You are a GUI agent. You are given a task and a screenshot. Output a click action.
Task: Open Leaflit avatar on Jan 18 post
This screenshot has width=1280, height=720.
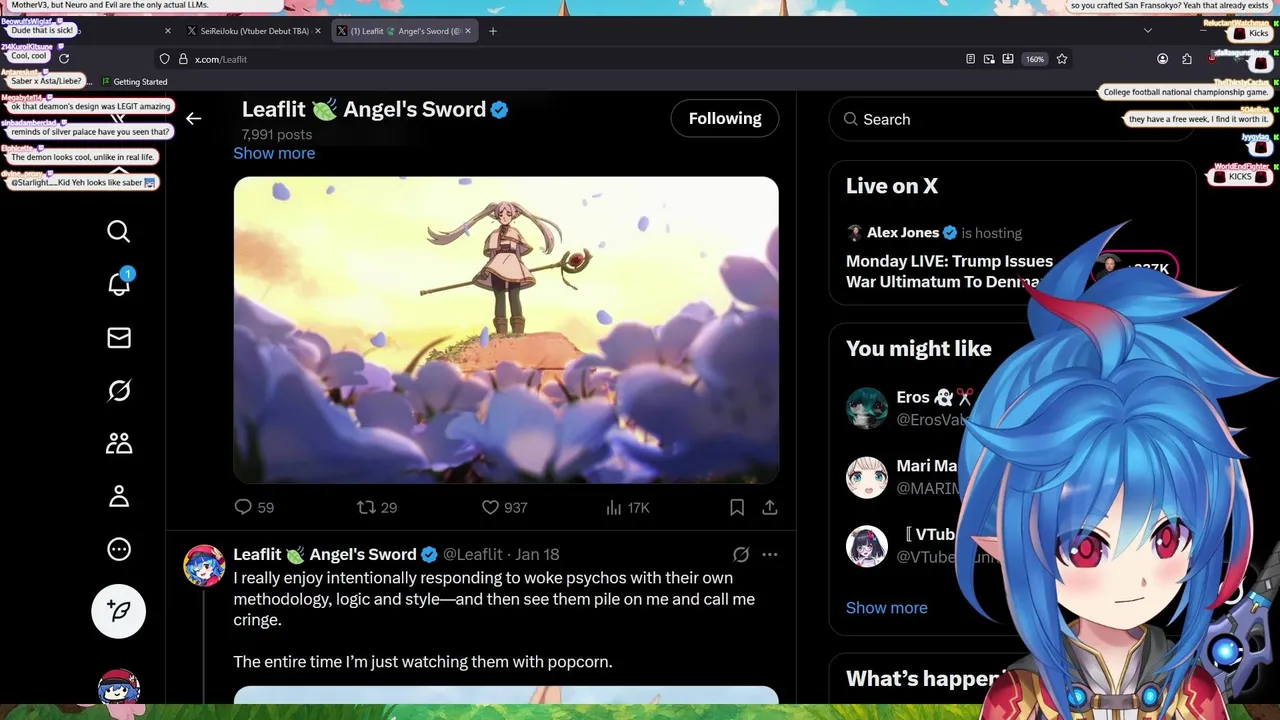point(204,566)
